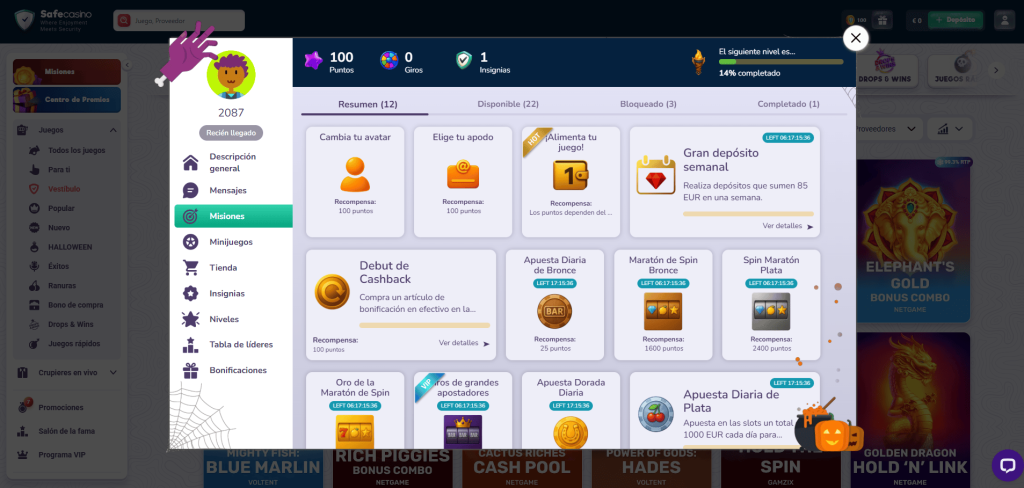Viewport: 1024px width, 488px height.
Task: Click the search magnifier icon in top bar
Action: pos(123,20)
